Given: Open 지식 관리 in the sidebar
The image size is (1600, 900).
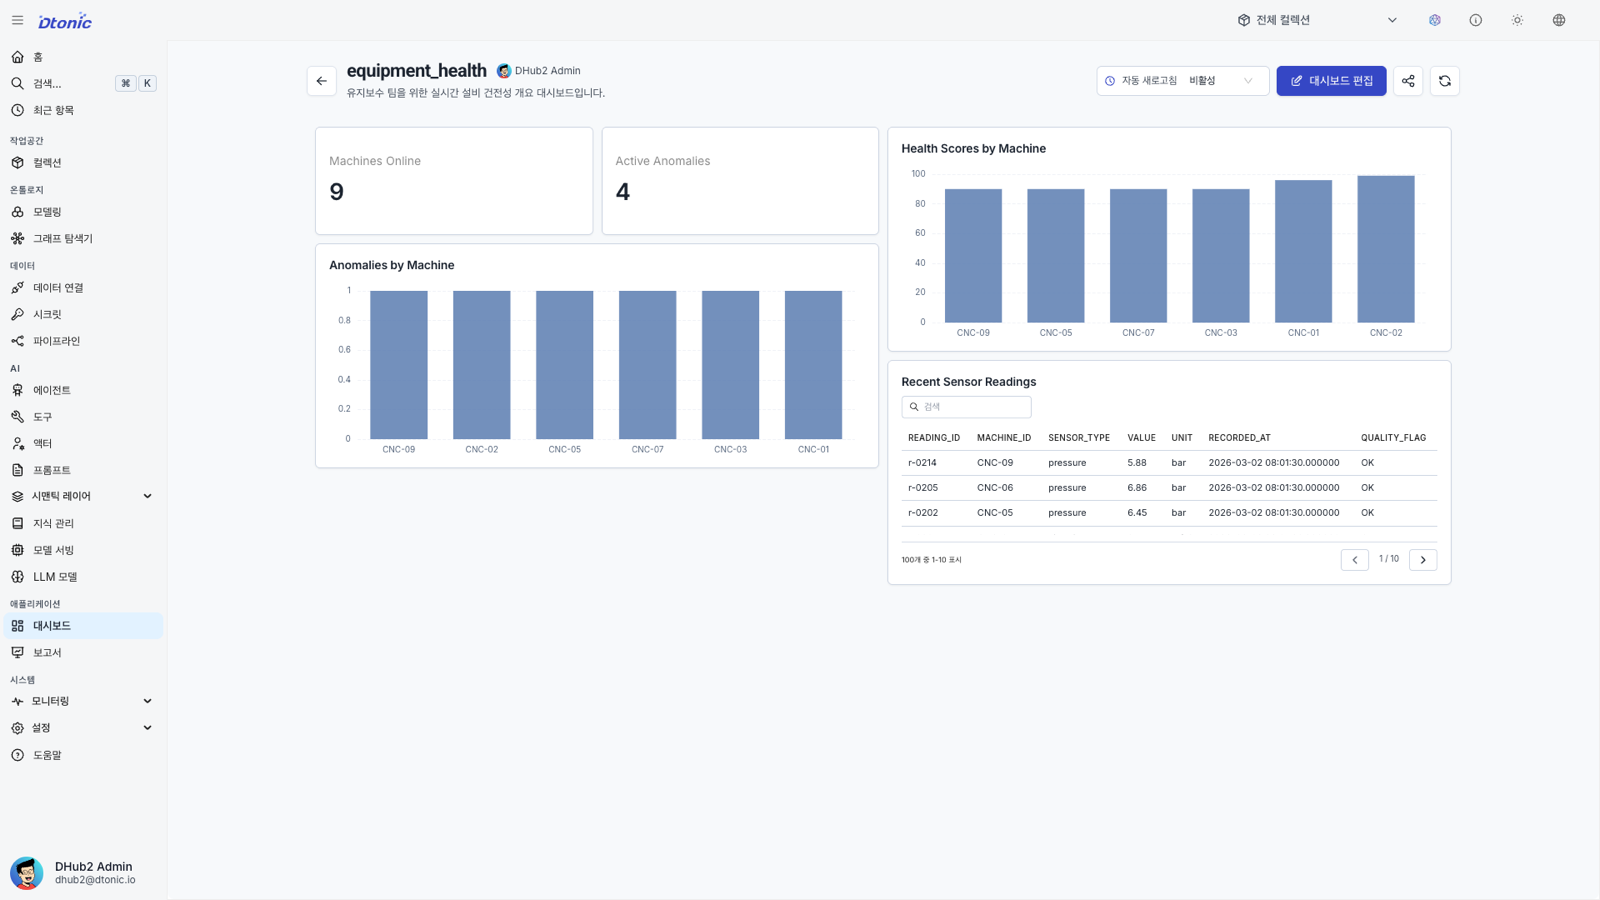Looking at the screenshot, I should pyautogui.click(x=83, y=524).
